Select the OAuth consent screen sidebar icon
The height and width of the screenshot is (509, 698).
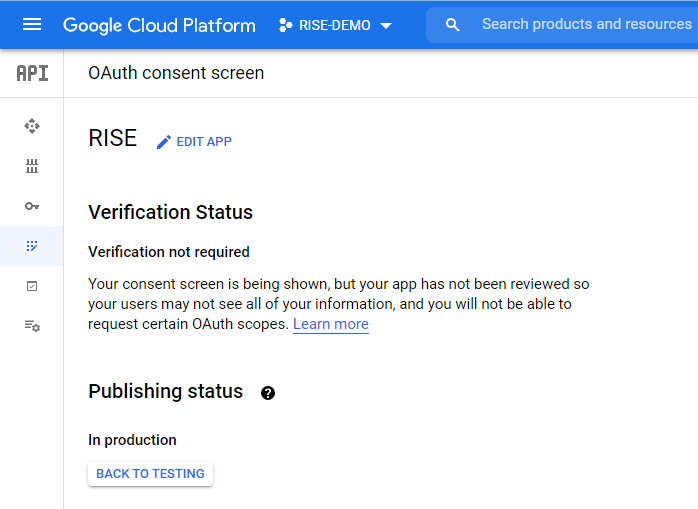click(32, 246)
